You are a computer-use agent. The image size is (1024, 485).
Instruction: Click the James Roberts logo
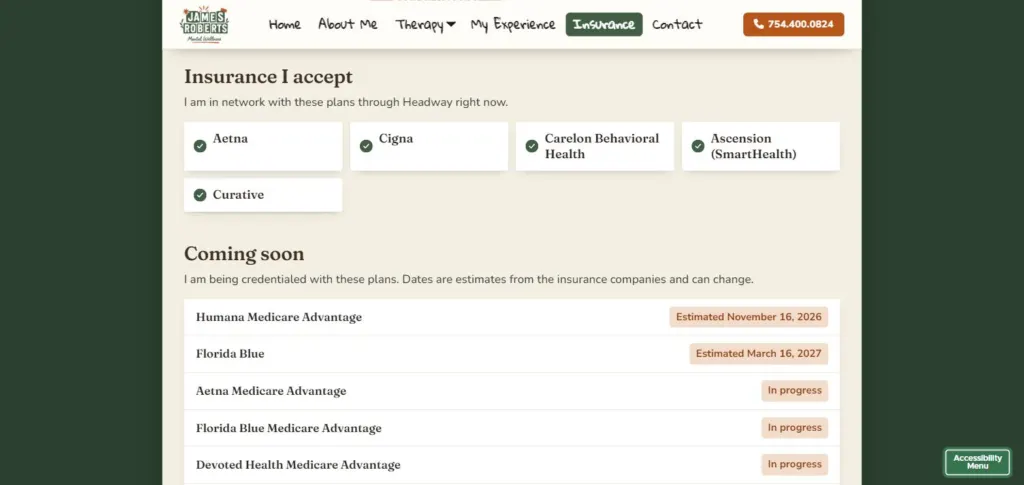pos(204,25)
